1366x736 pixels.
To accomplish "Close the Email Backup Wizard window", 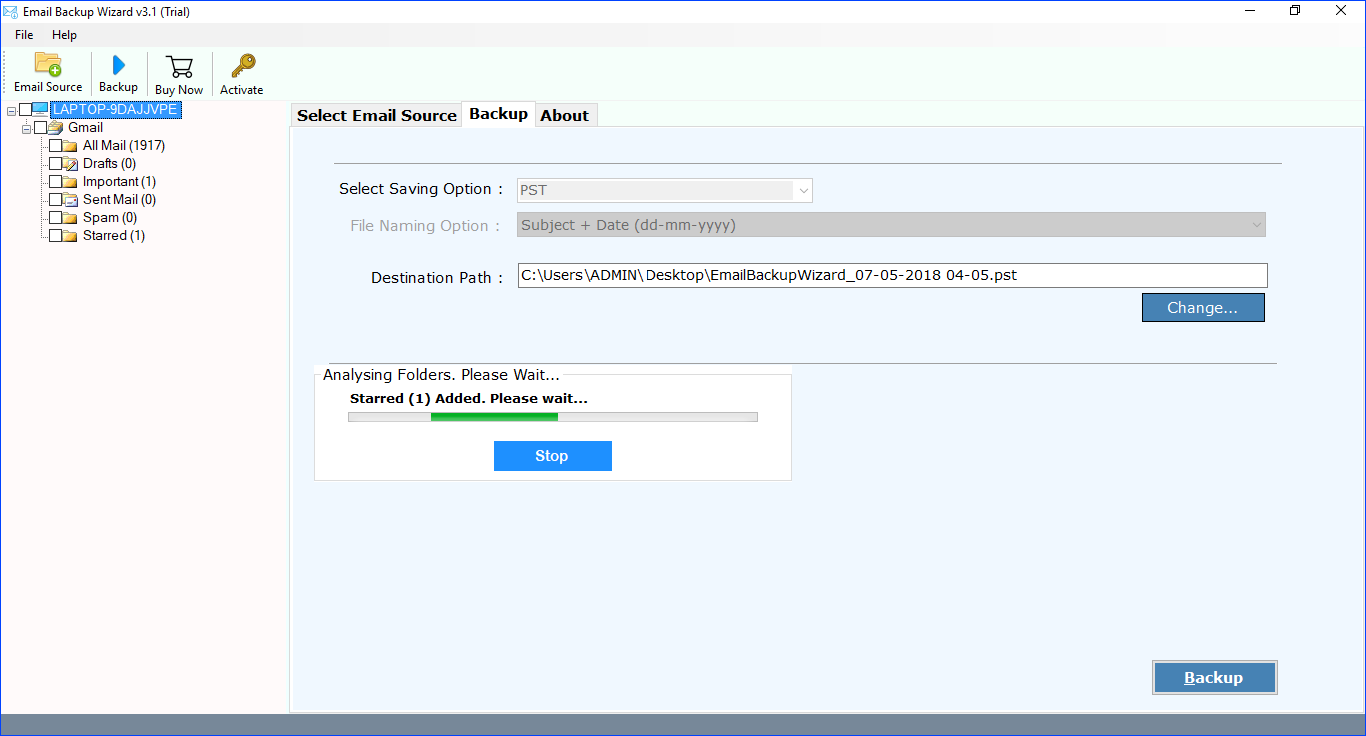I will [x=1342, y=11].
